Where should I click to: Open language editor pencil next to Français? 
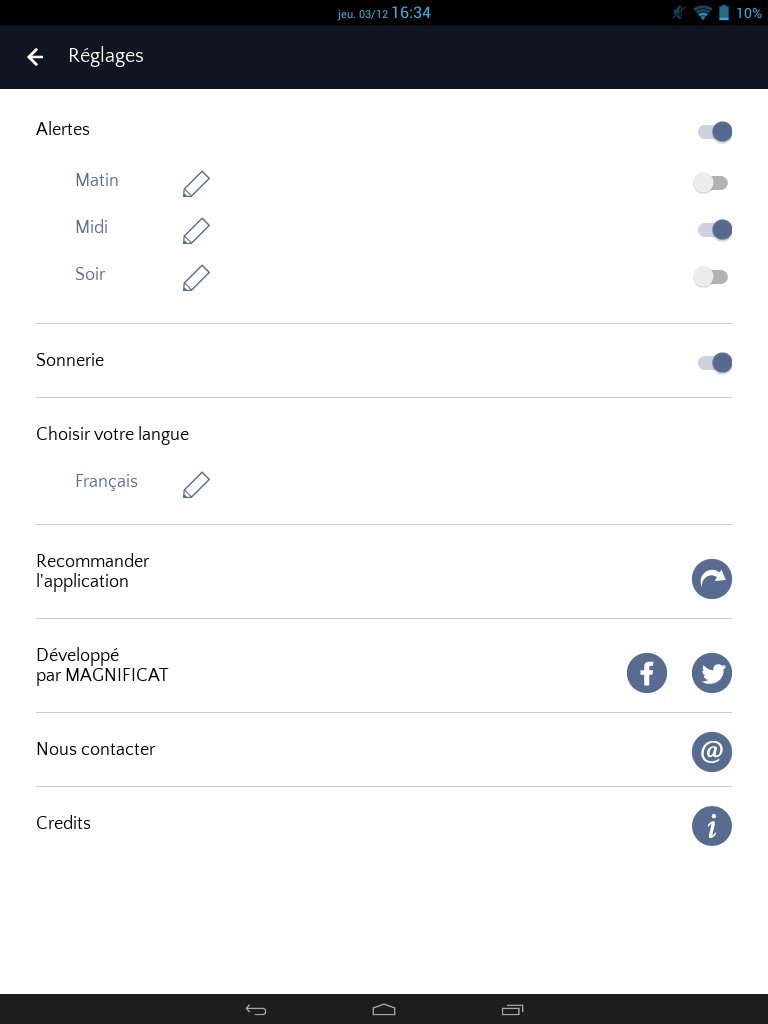[196, 484]
